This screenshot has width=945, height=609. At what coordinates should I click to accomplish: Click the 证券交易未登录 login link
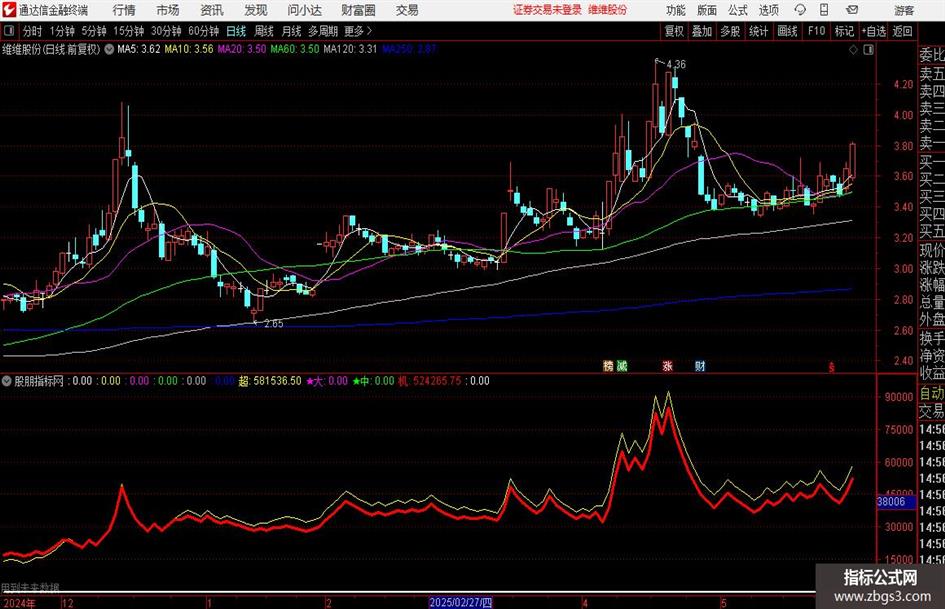point(547,10)
